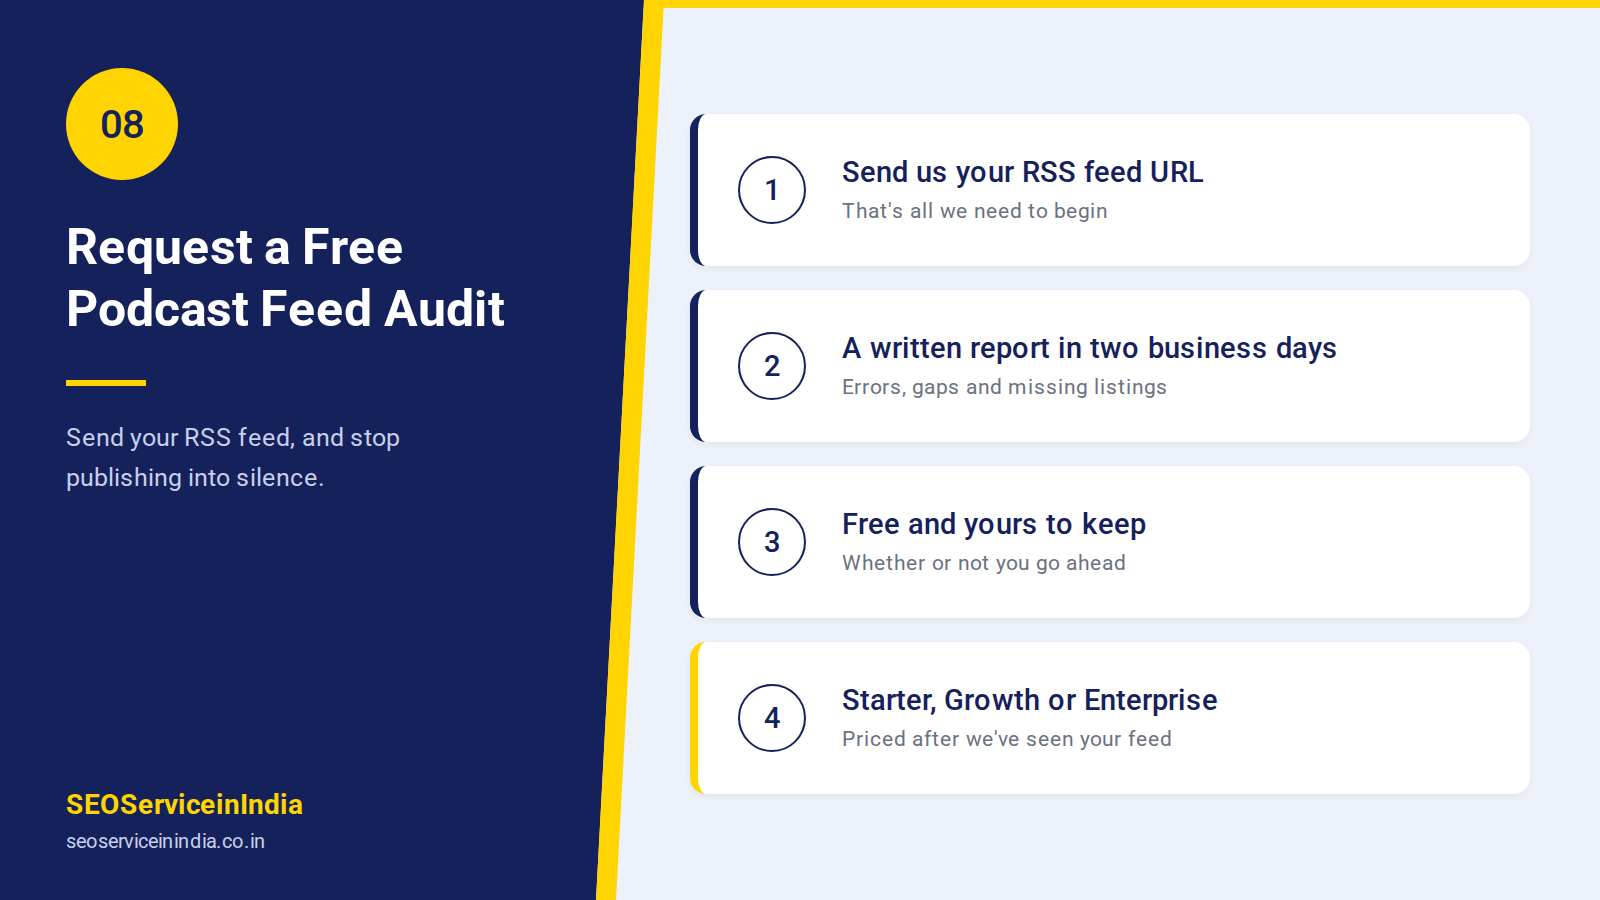
Task: Click 'Errors, gaps and missing listings' text
Action: [x=1004, y=387]
